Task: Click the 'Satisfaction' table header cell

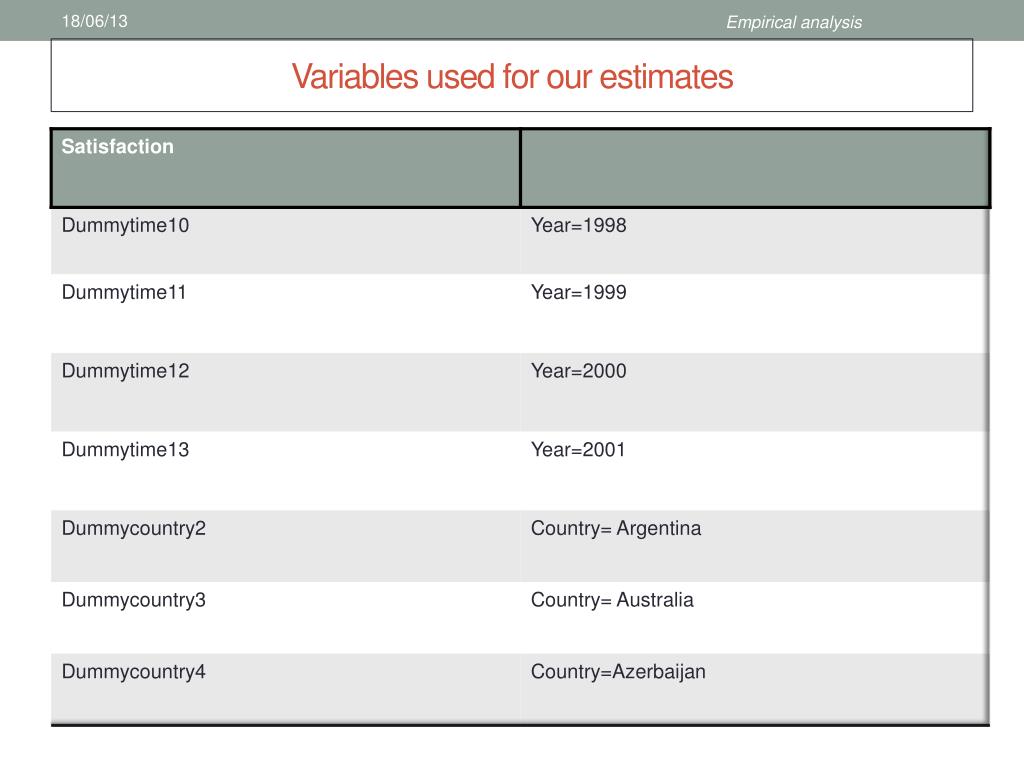Action: [285, 168]
